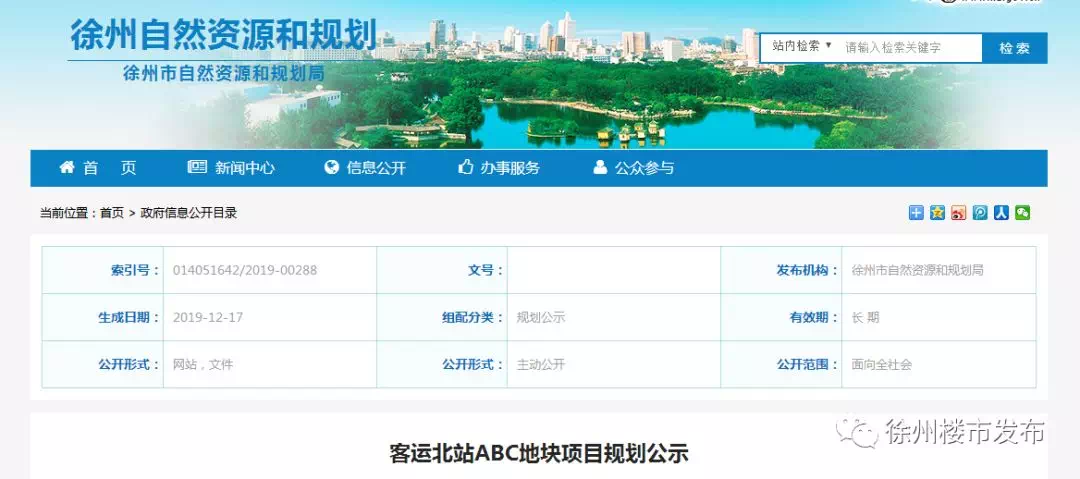Open the 首页 navigation menu item
Viewport: 1080px width, 479px height.
tap(110, 168)
